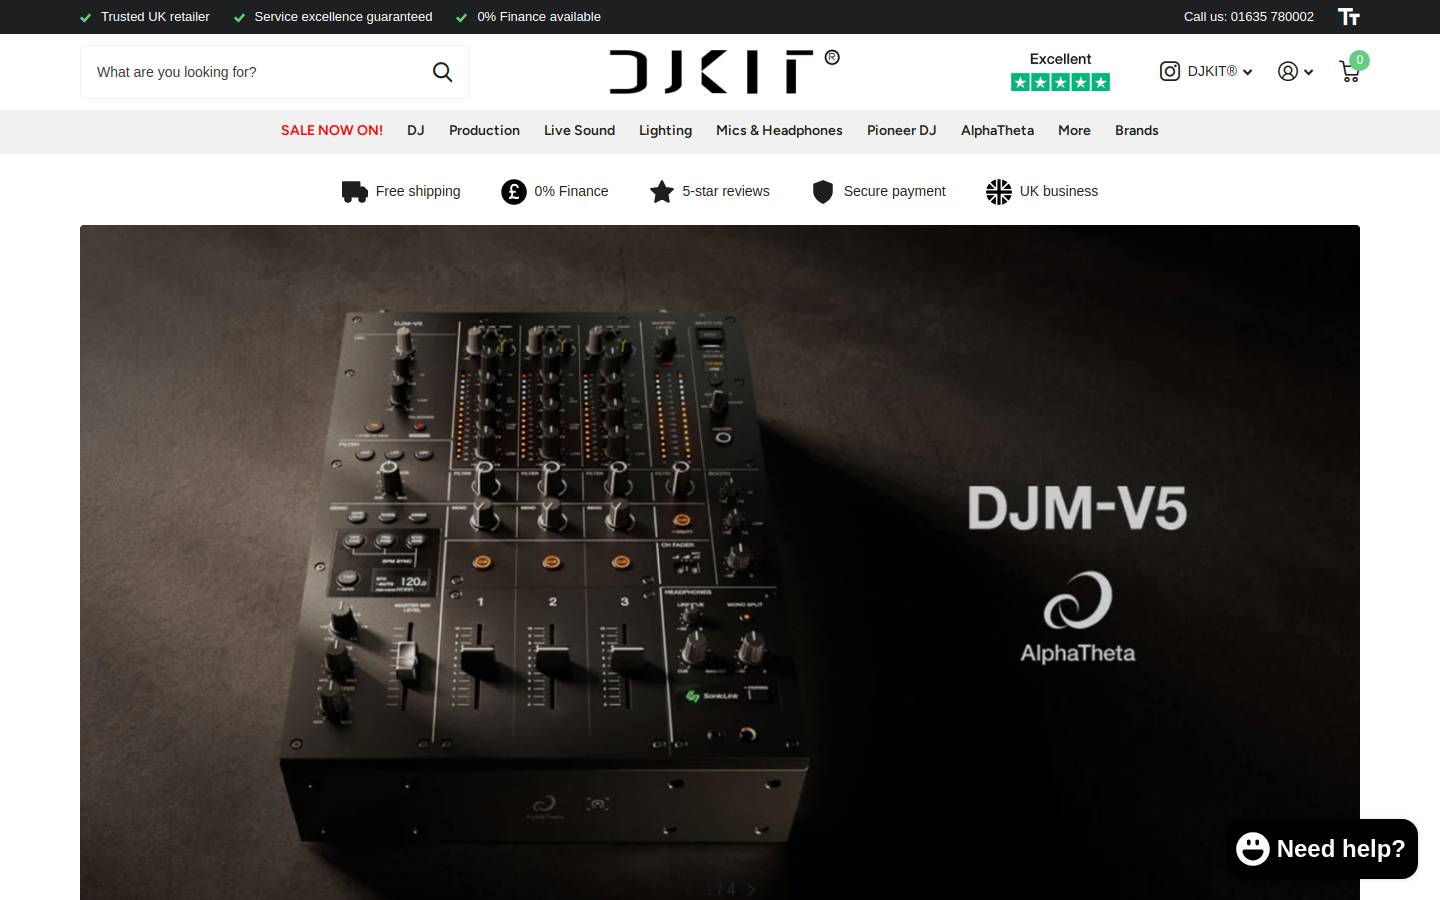1440x900 pixels.
Task: Click the Free shipping truck icon
Action: point(354,191)
